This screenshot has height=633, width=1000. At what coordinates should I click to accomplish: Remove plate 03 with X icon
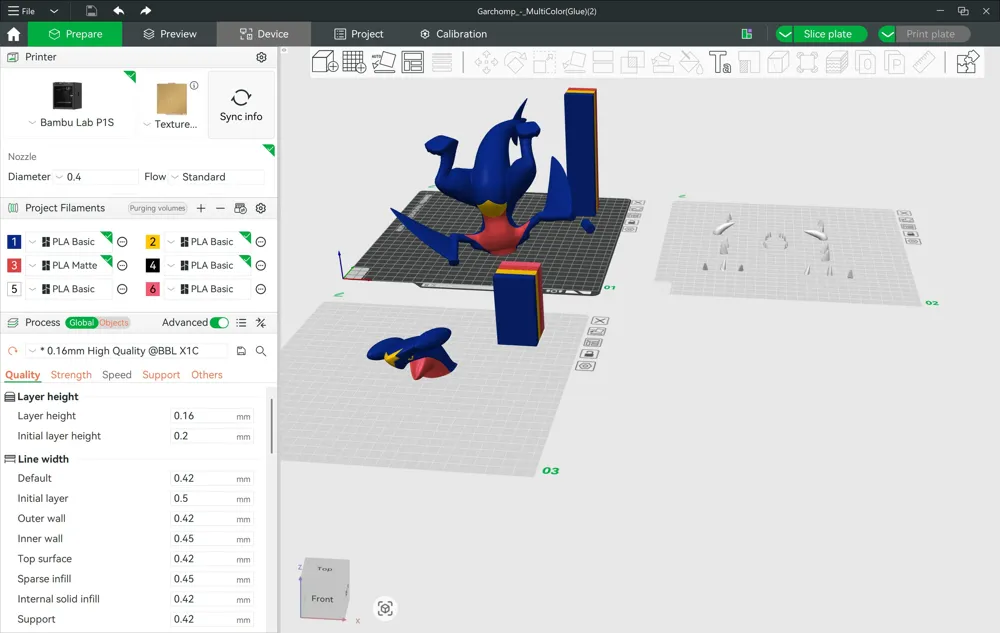click(599, 321)
